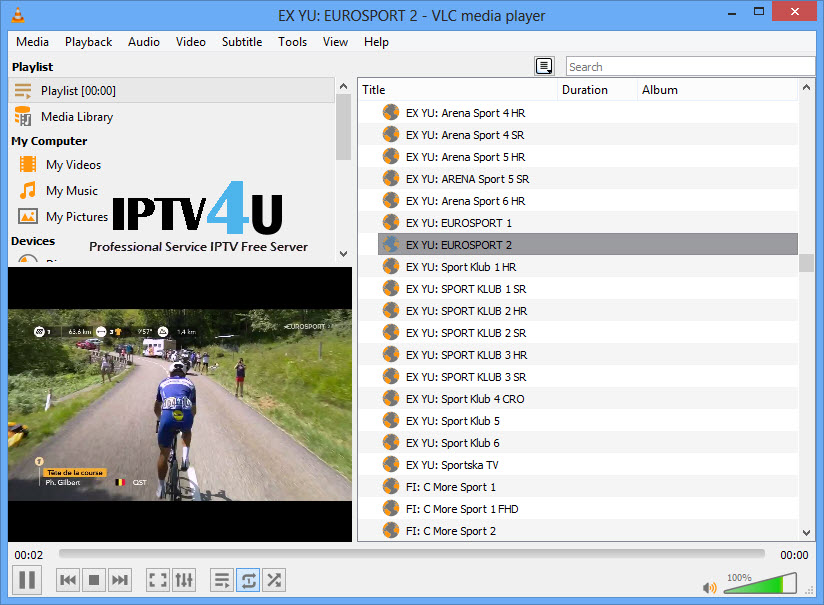Screen dimensions: 824x605
Task: Open the Playback menu dropdown
Action: (88, 42)
